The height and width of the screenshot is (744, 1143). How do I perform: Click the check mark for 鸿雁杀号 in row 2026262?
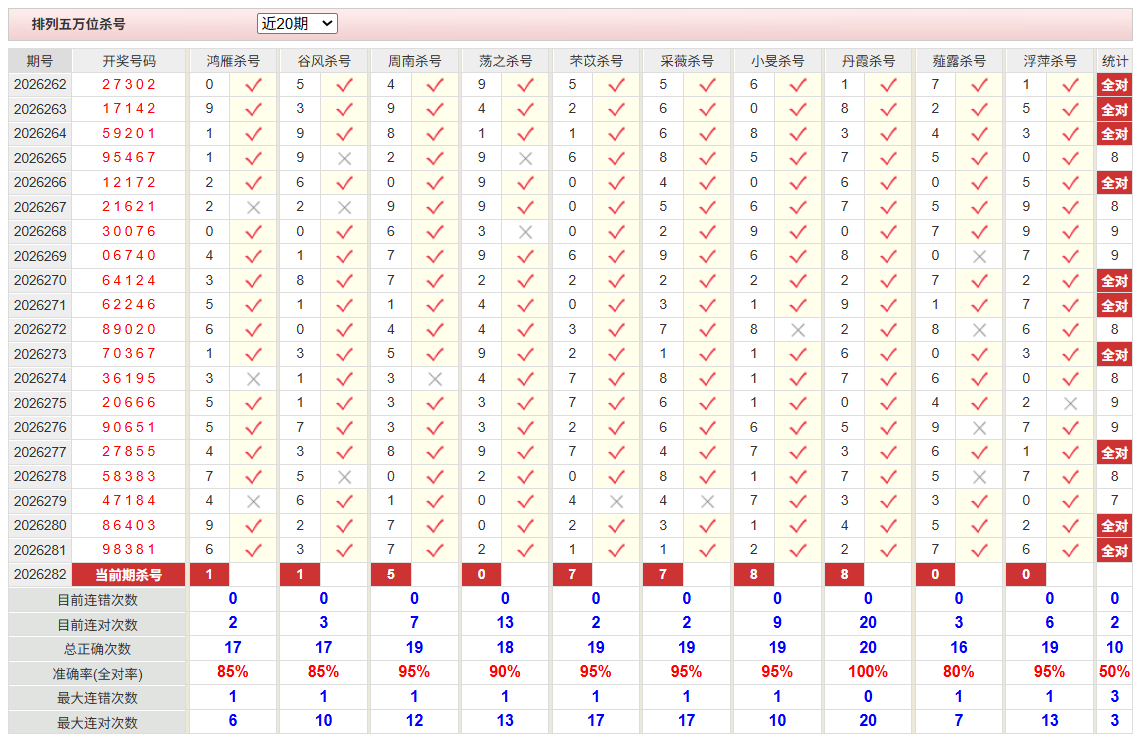pyautogui.click(x=254, y=85)
